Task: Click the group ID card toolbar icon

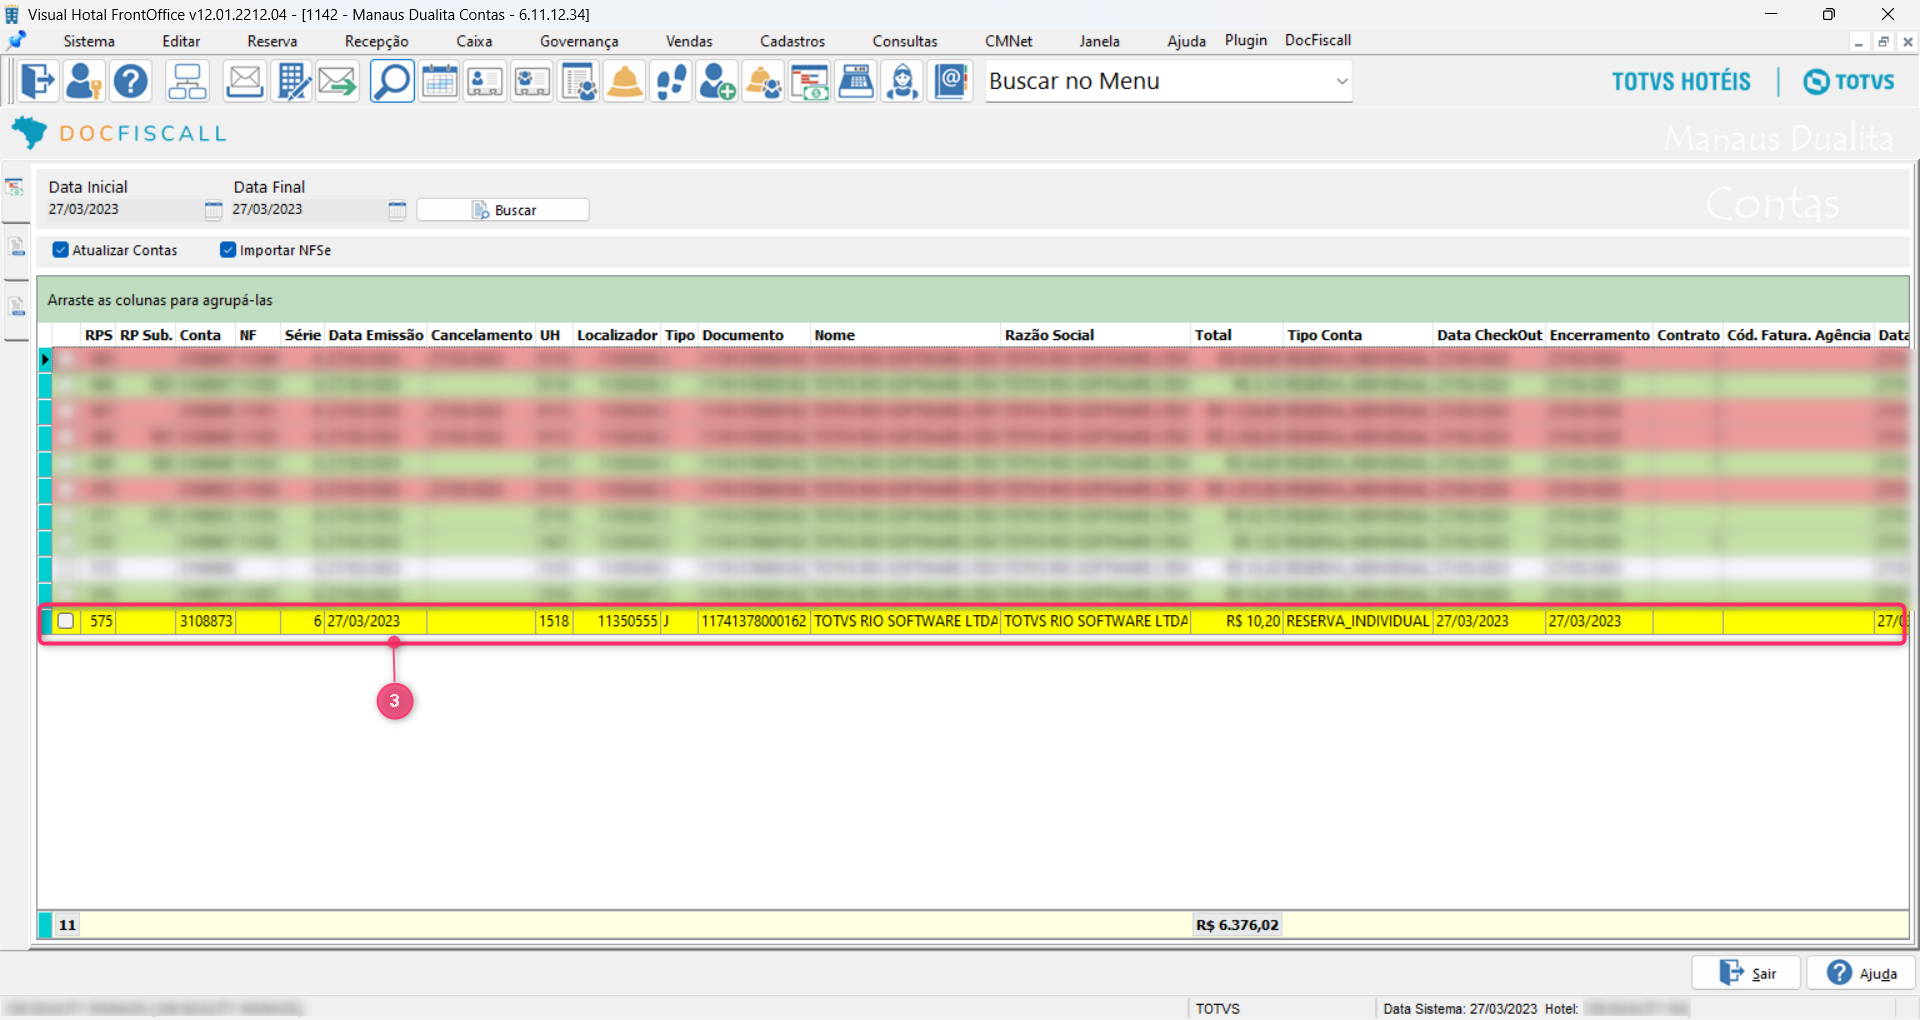Action: (x=532, y=81)
